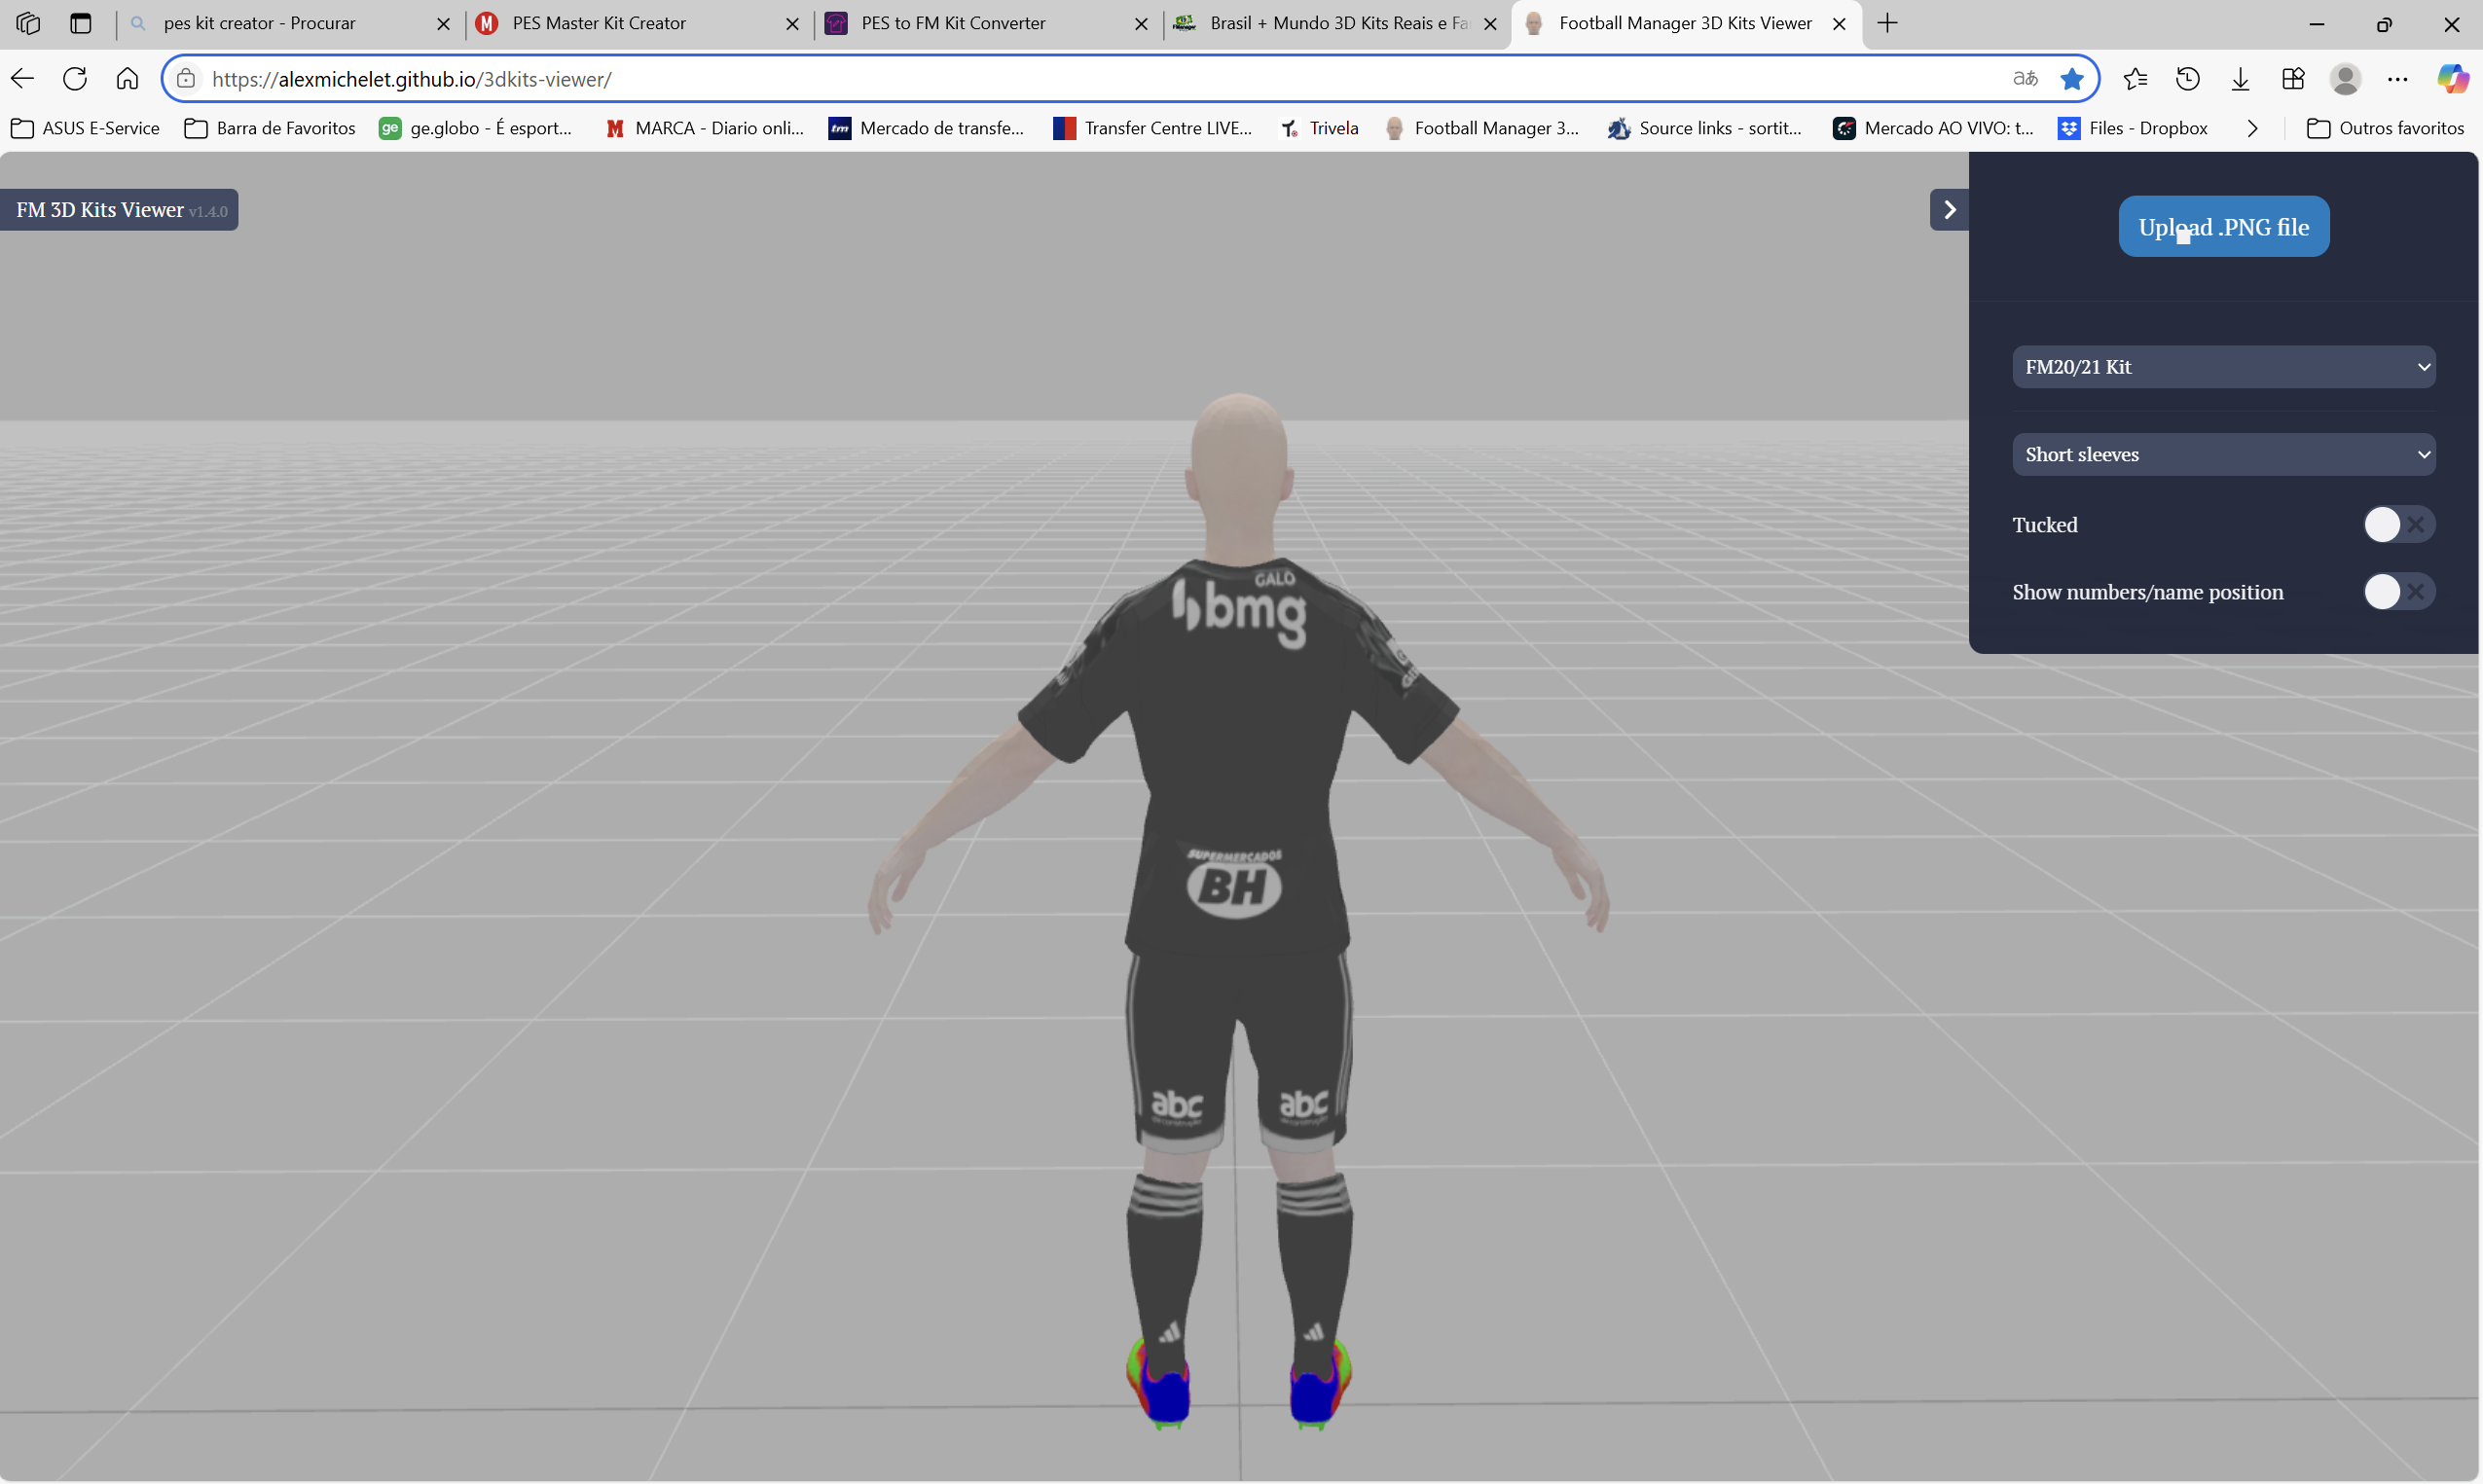This screenshot has height=1484, width=2483.
Task: Click the browser refresh icon
Action: [75, 79]
